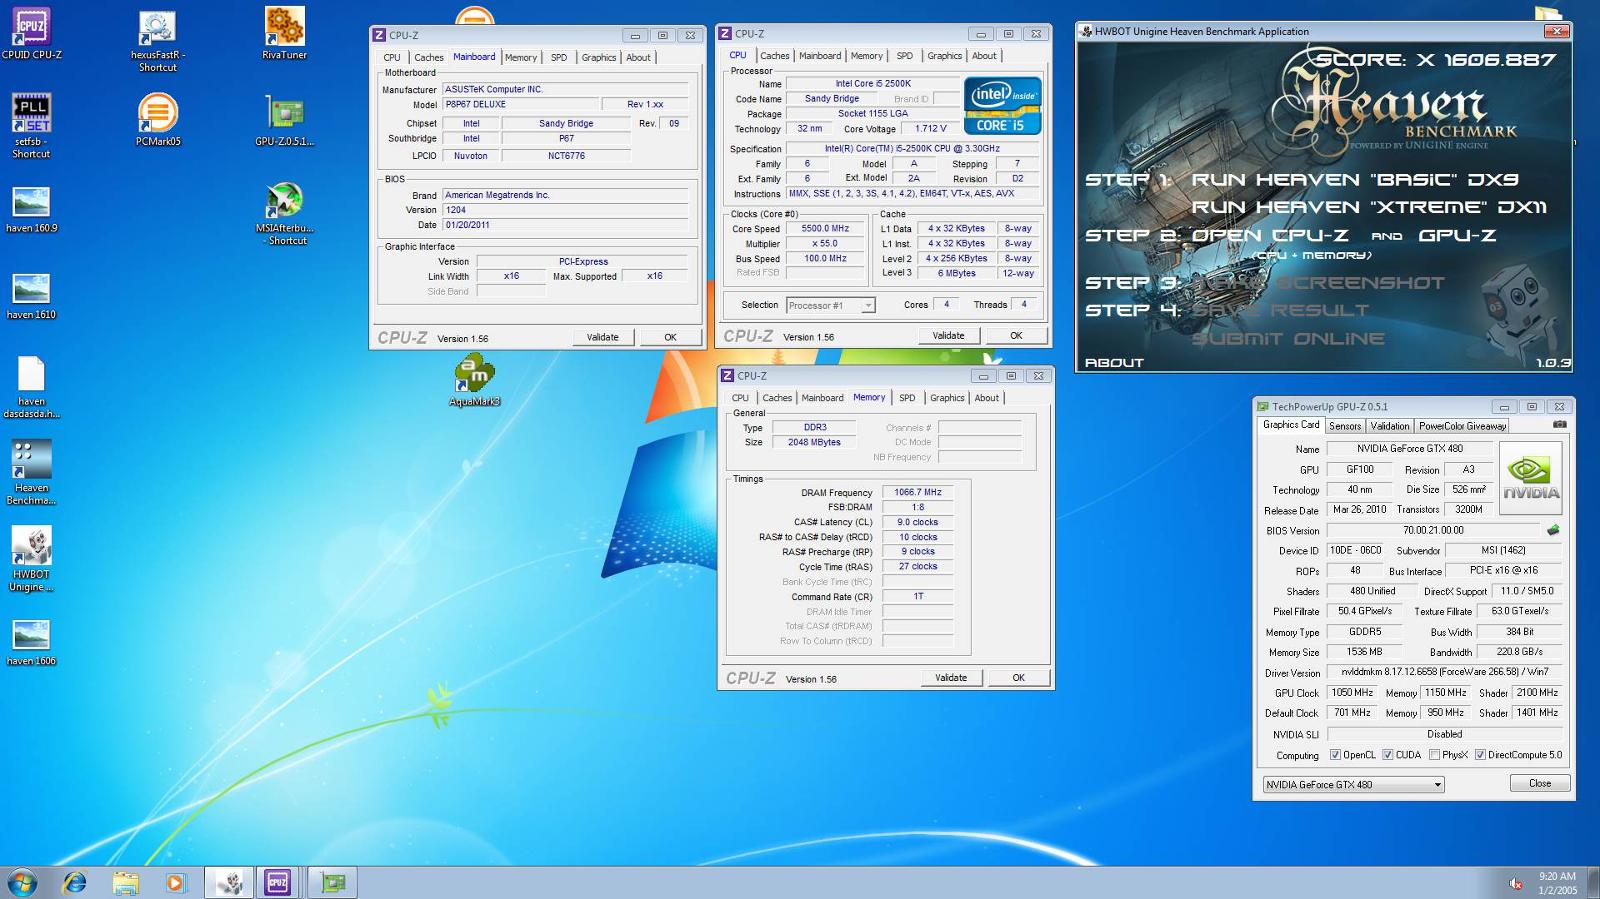Viewport: 1600px width, 899px height.
Task: Open Memory tab in Mainboard CPU-Z window
Action: 521,57
